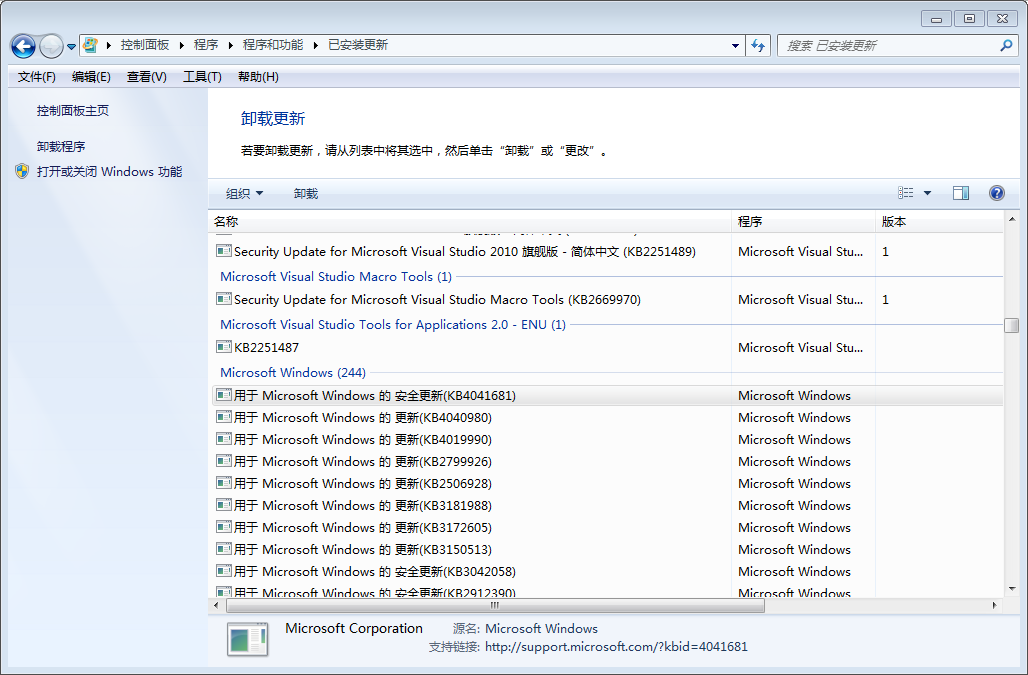The width and height of the screenshot is (1028, 675).
Task: Expand the view options dropdown arrow
Action: point(927,193)
